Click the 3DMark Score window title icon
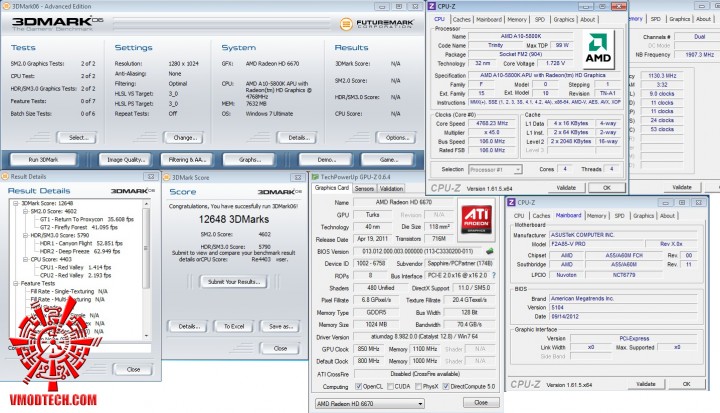 168,176
